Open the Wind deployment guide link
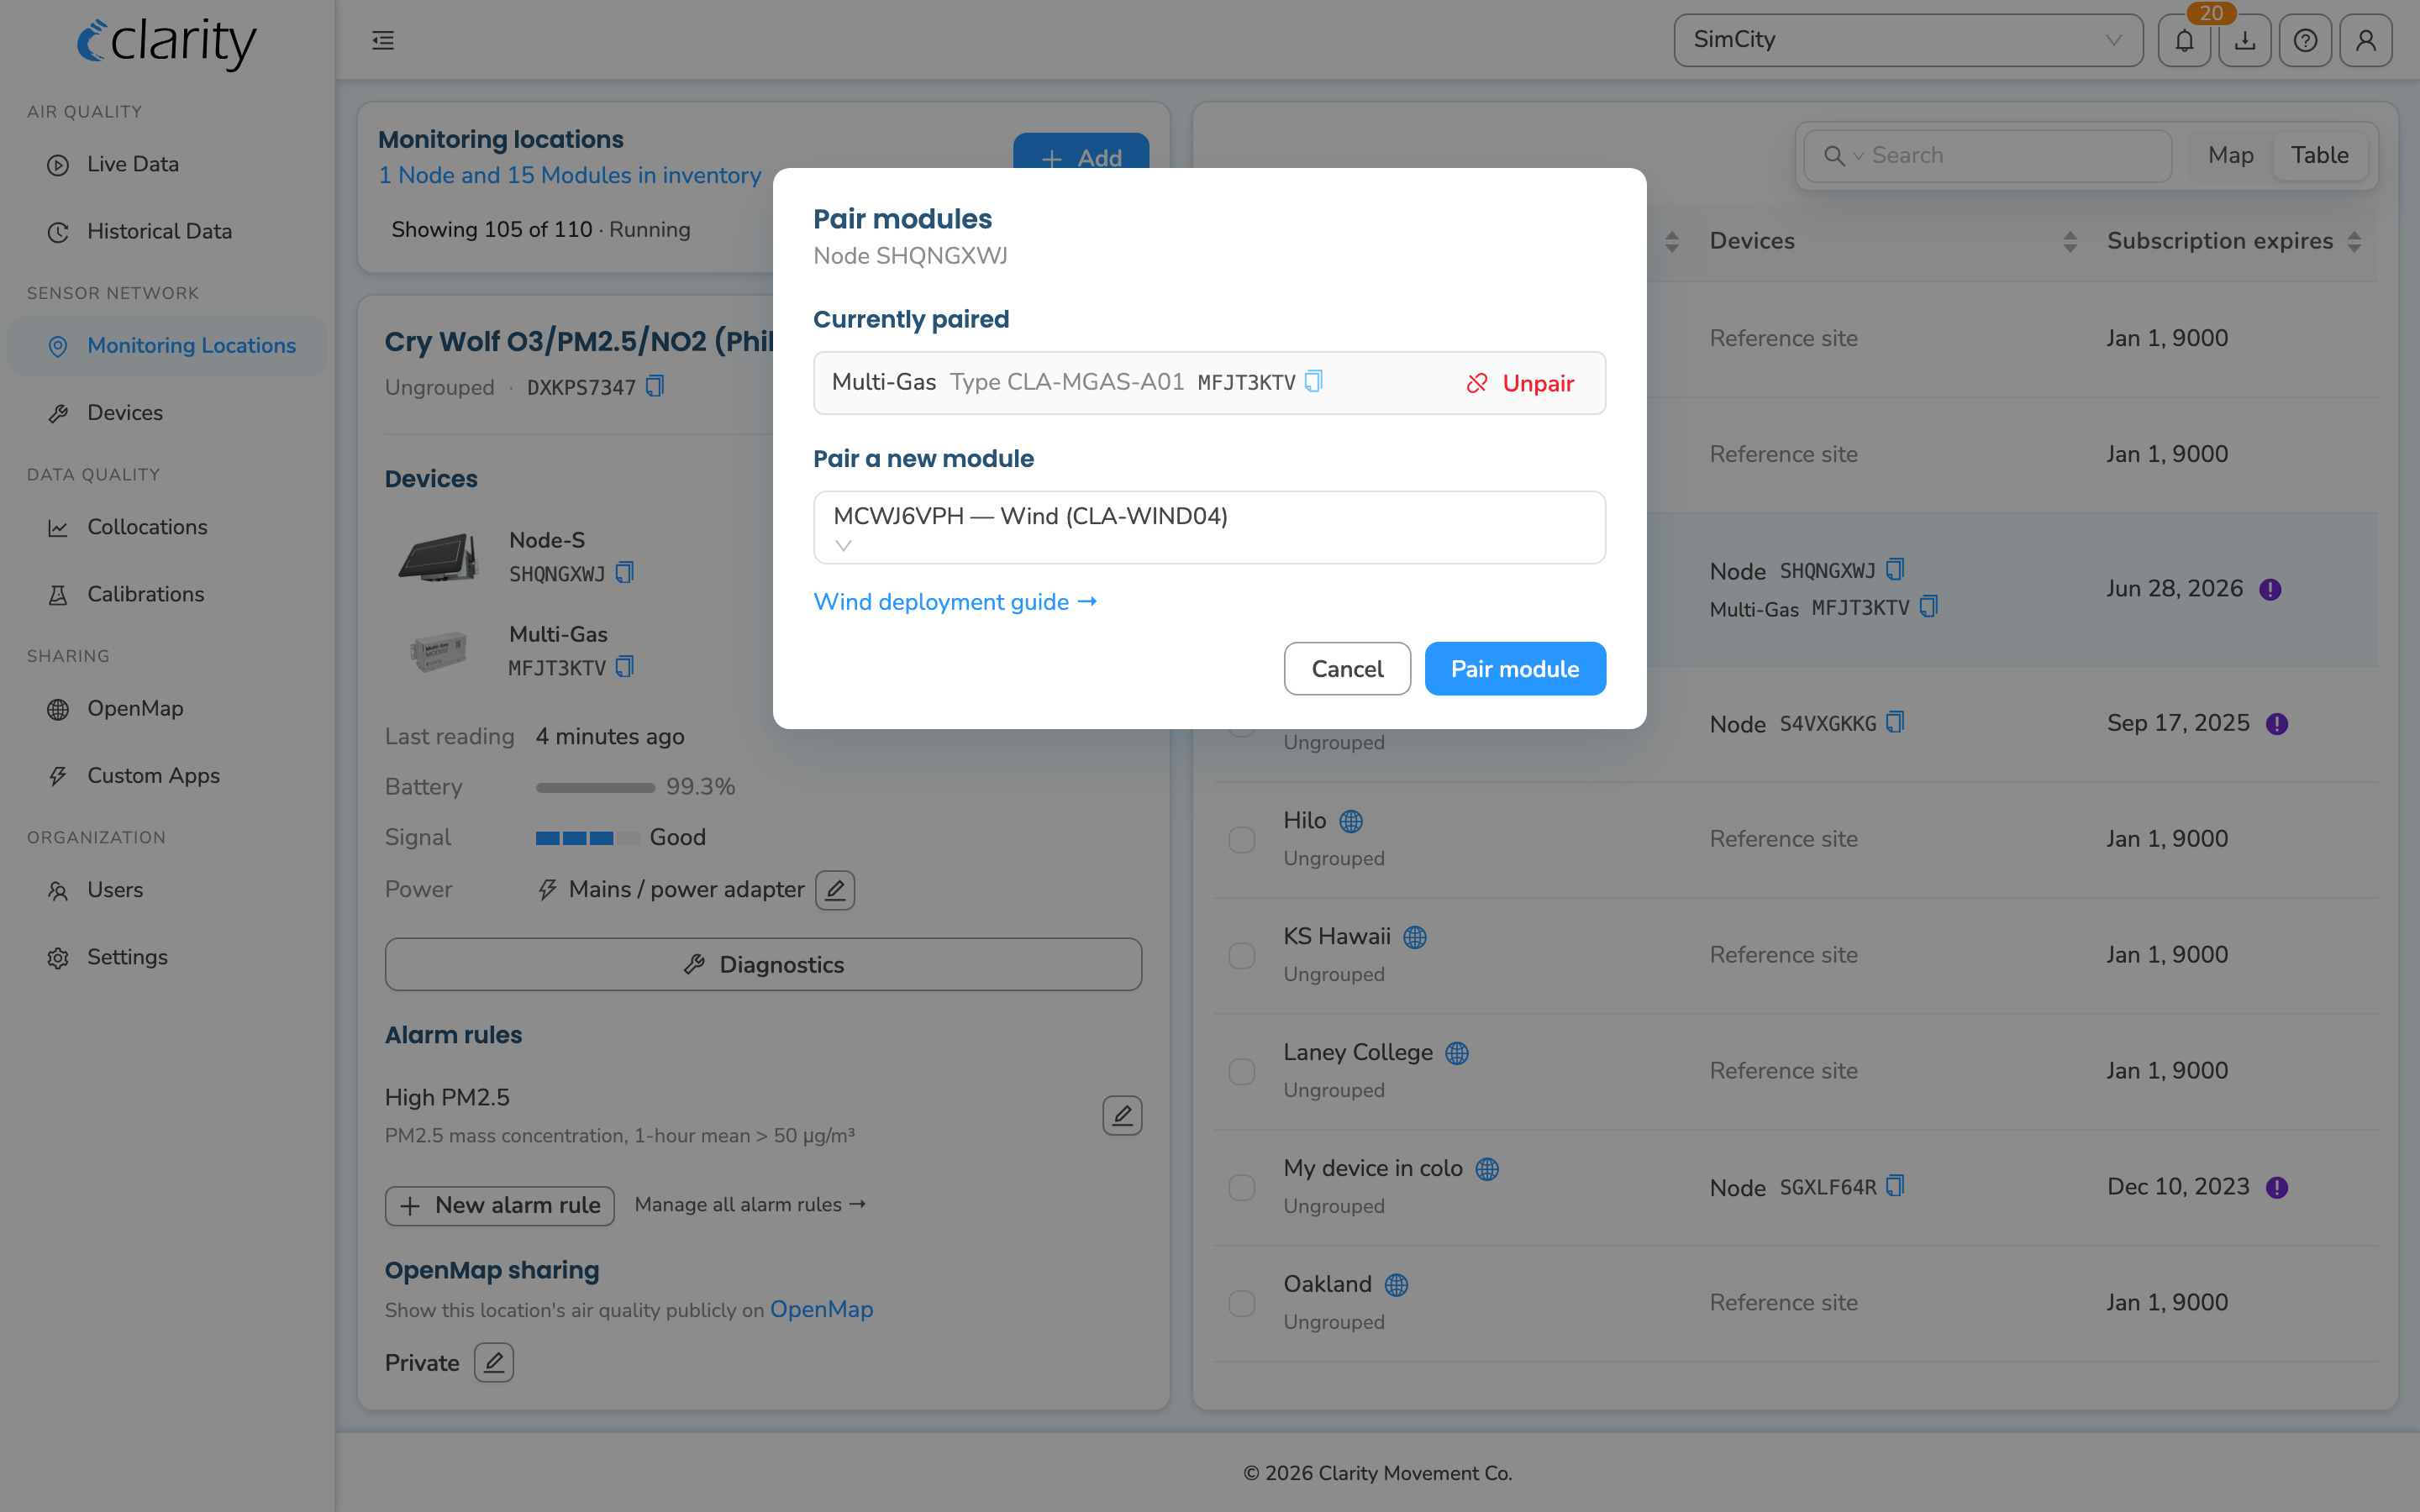2420x1512 pixels. click(955, 601)
